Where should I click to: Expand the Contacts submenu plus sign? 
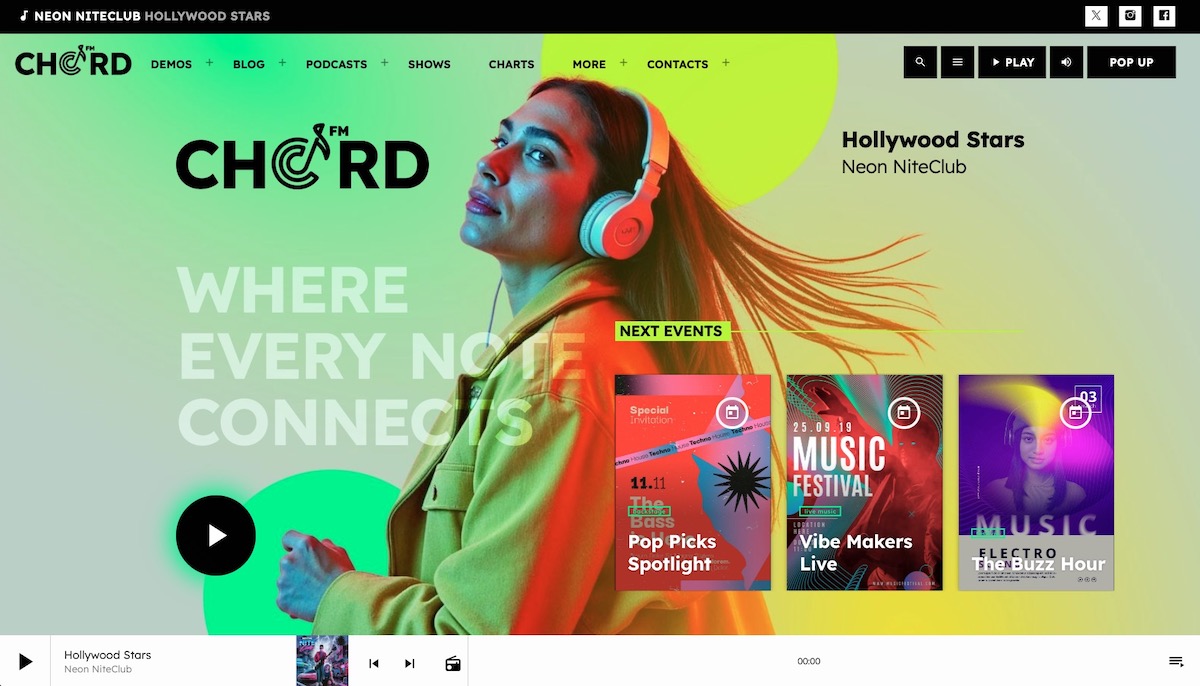pos(725,63)
